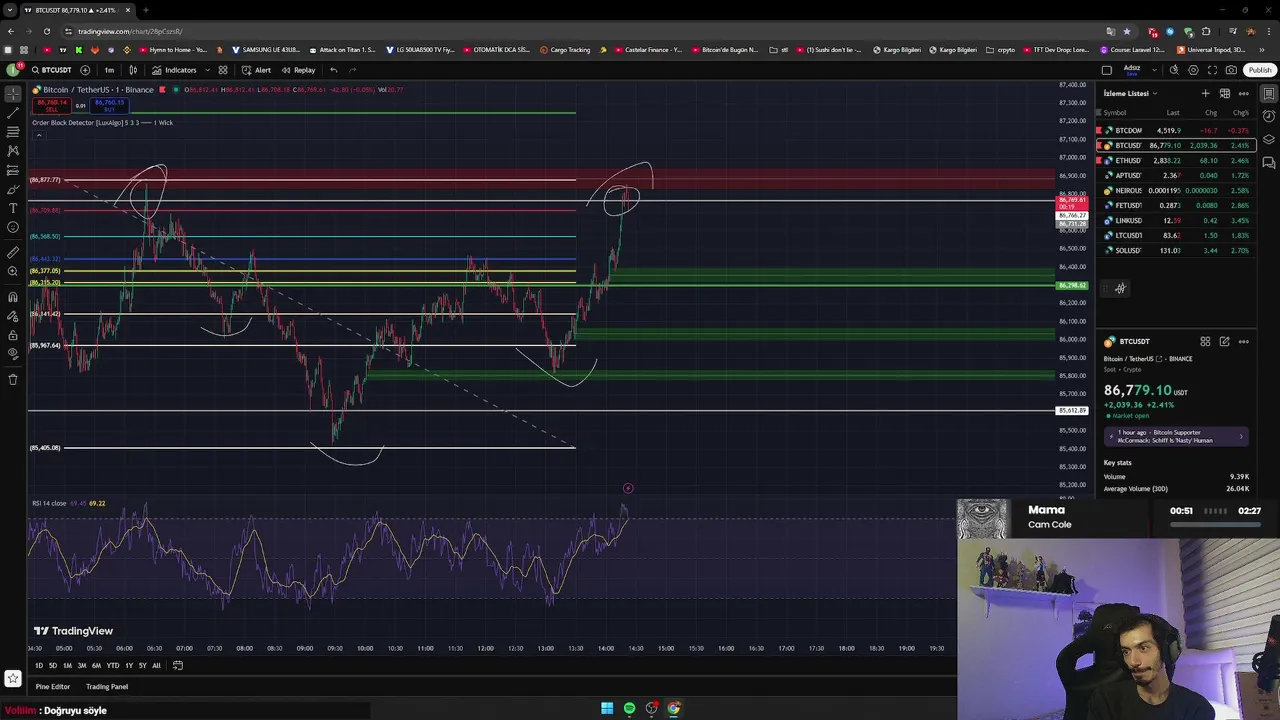Image resolution: width=1280 pixels, height=720 pixels.
Task: Open the forecasting and measurement tools
Action: (13, 170)
